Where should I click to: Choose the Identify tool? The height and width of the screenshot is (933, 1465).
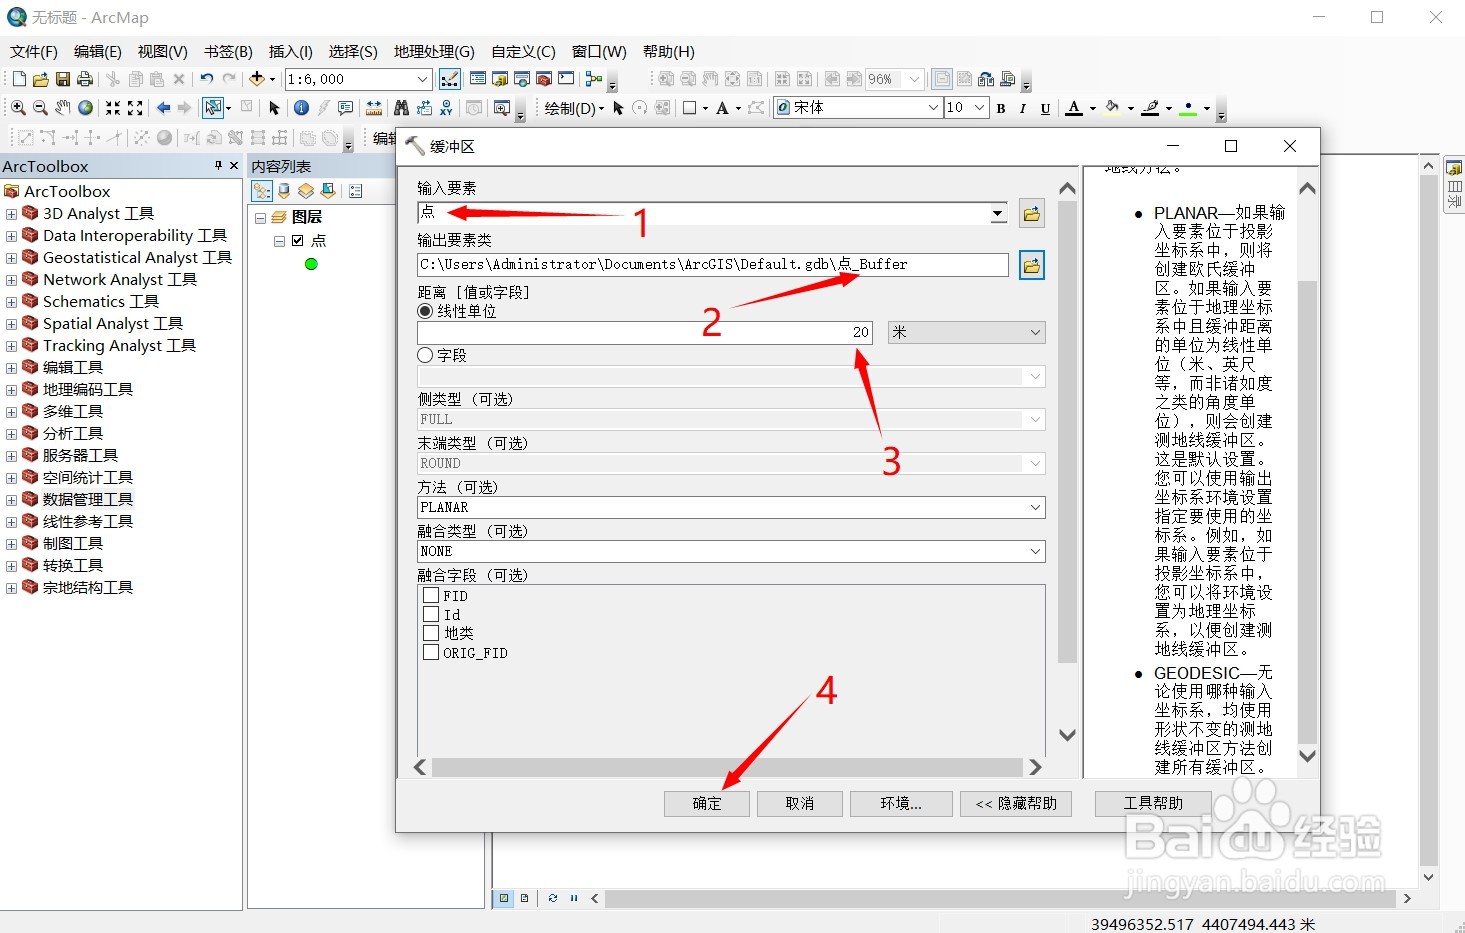[x=301, y=108]
